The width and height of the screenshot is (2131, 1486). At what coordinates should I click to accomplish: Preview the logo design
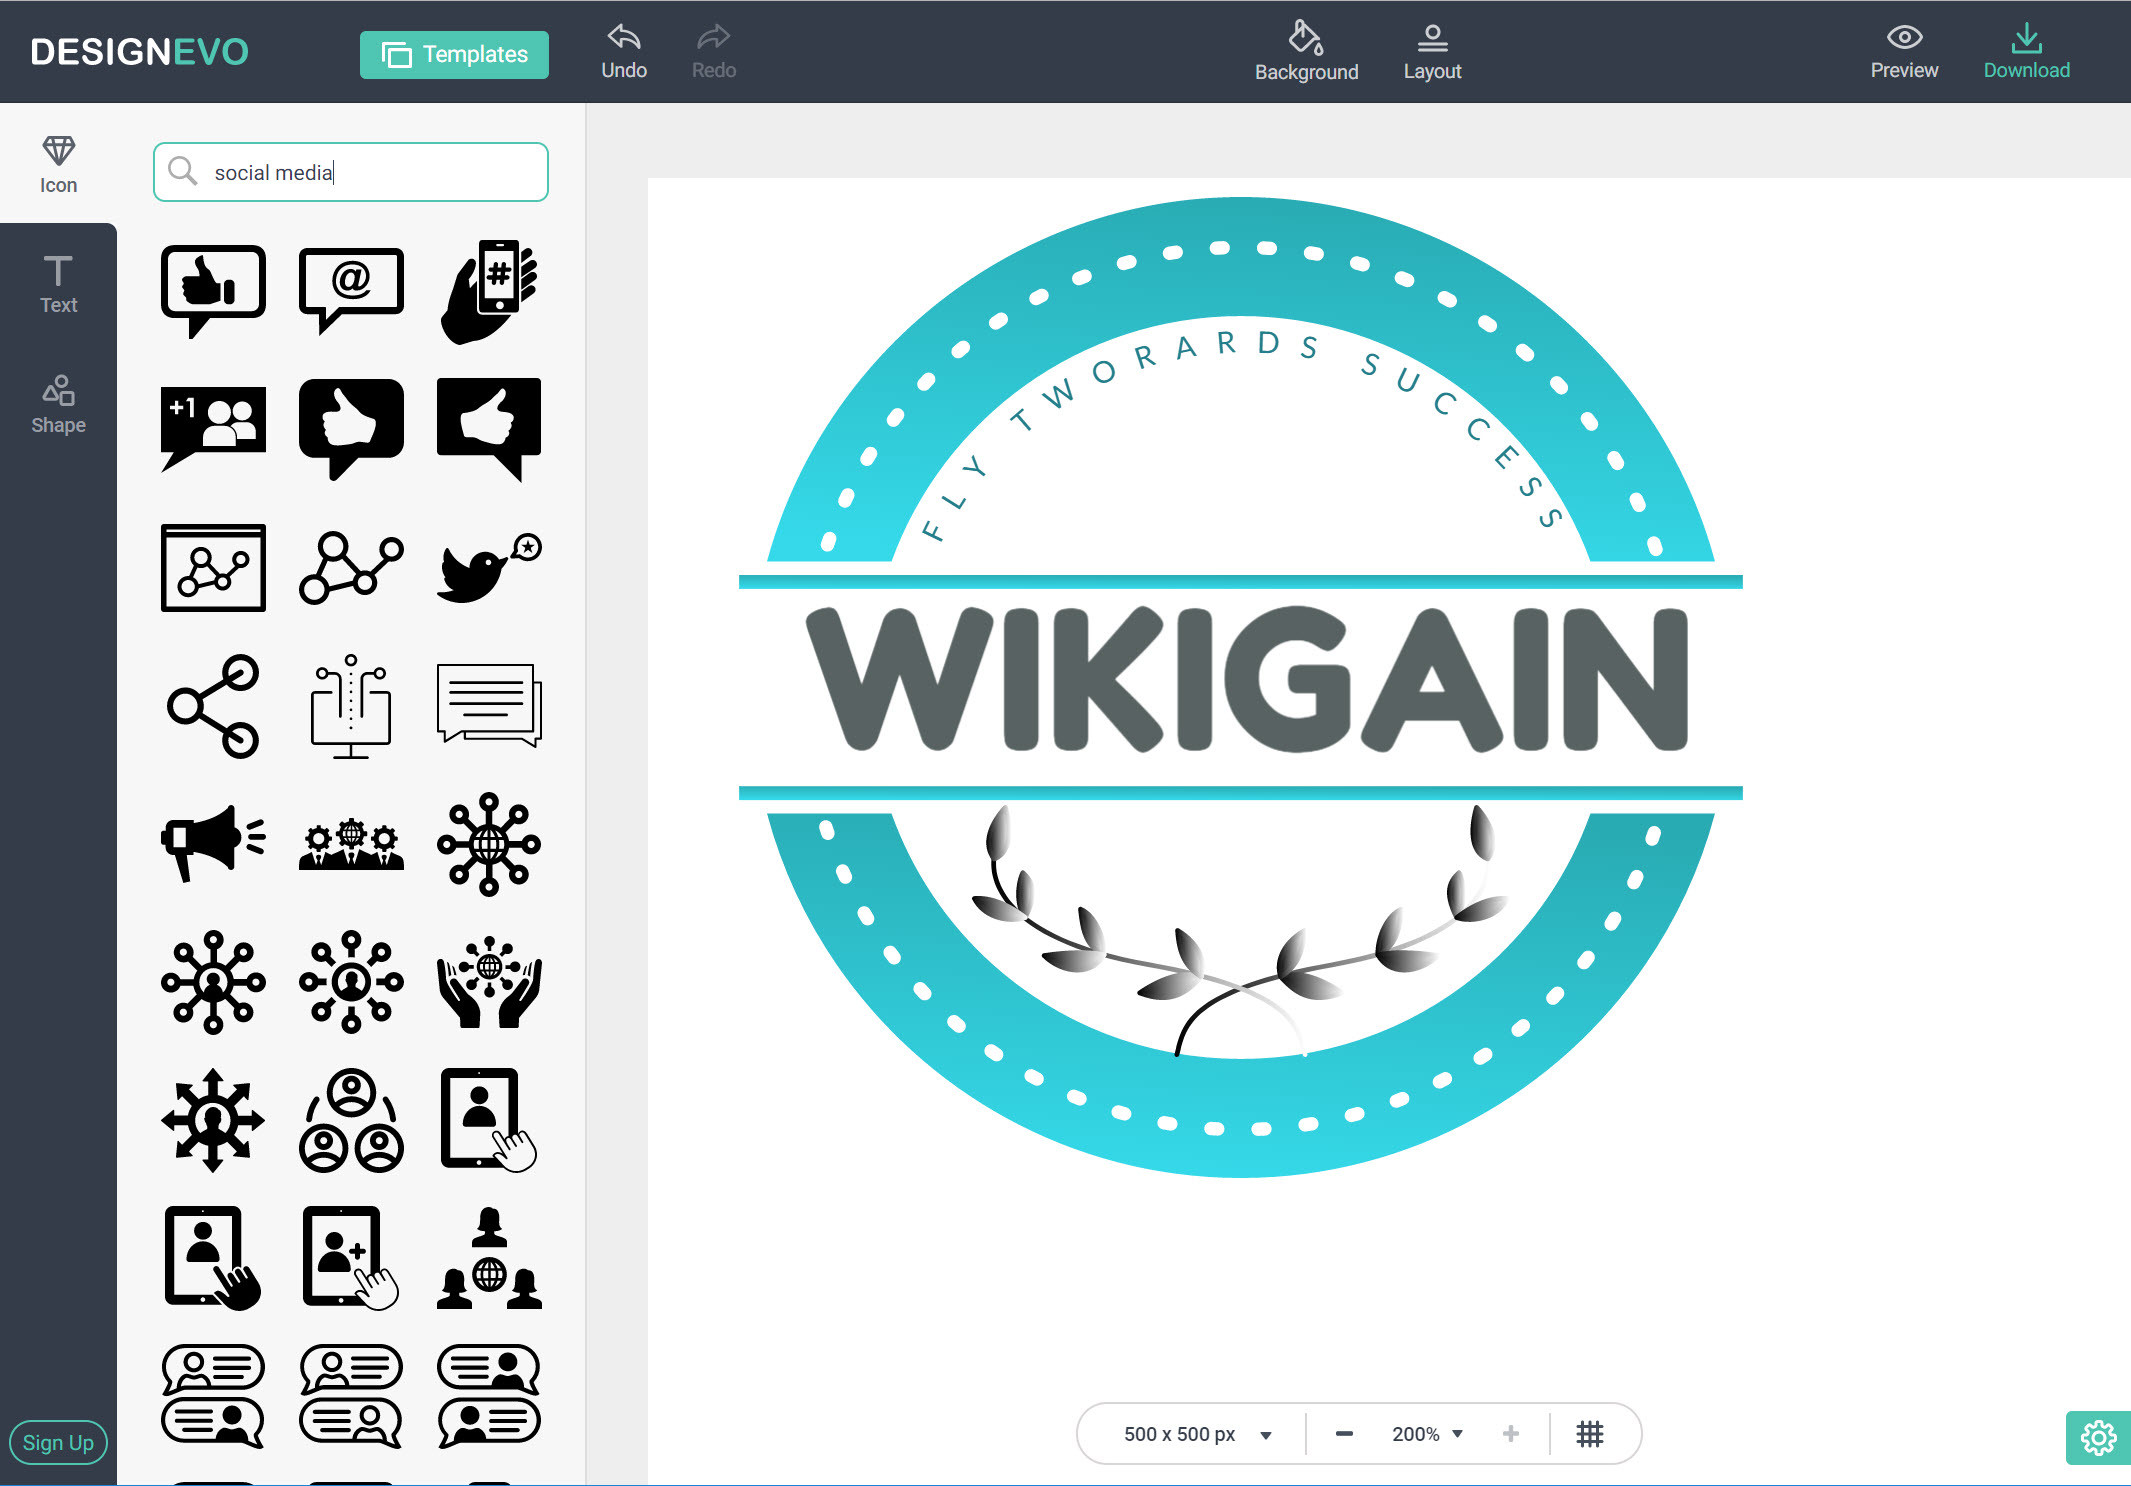tap(1904, 52)
